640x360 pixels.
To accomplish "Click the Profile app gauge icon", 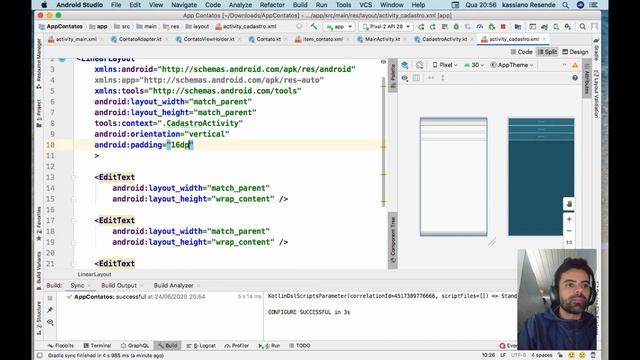I will click(x=480, y=27).
